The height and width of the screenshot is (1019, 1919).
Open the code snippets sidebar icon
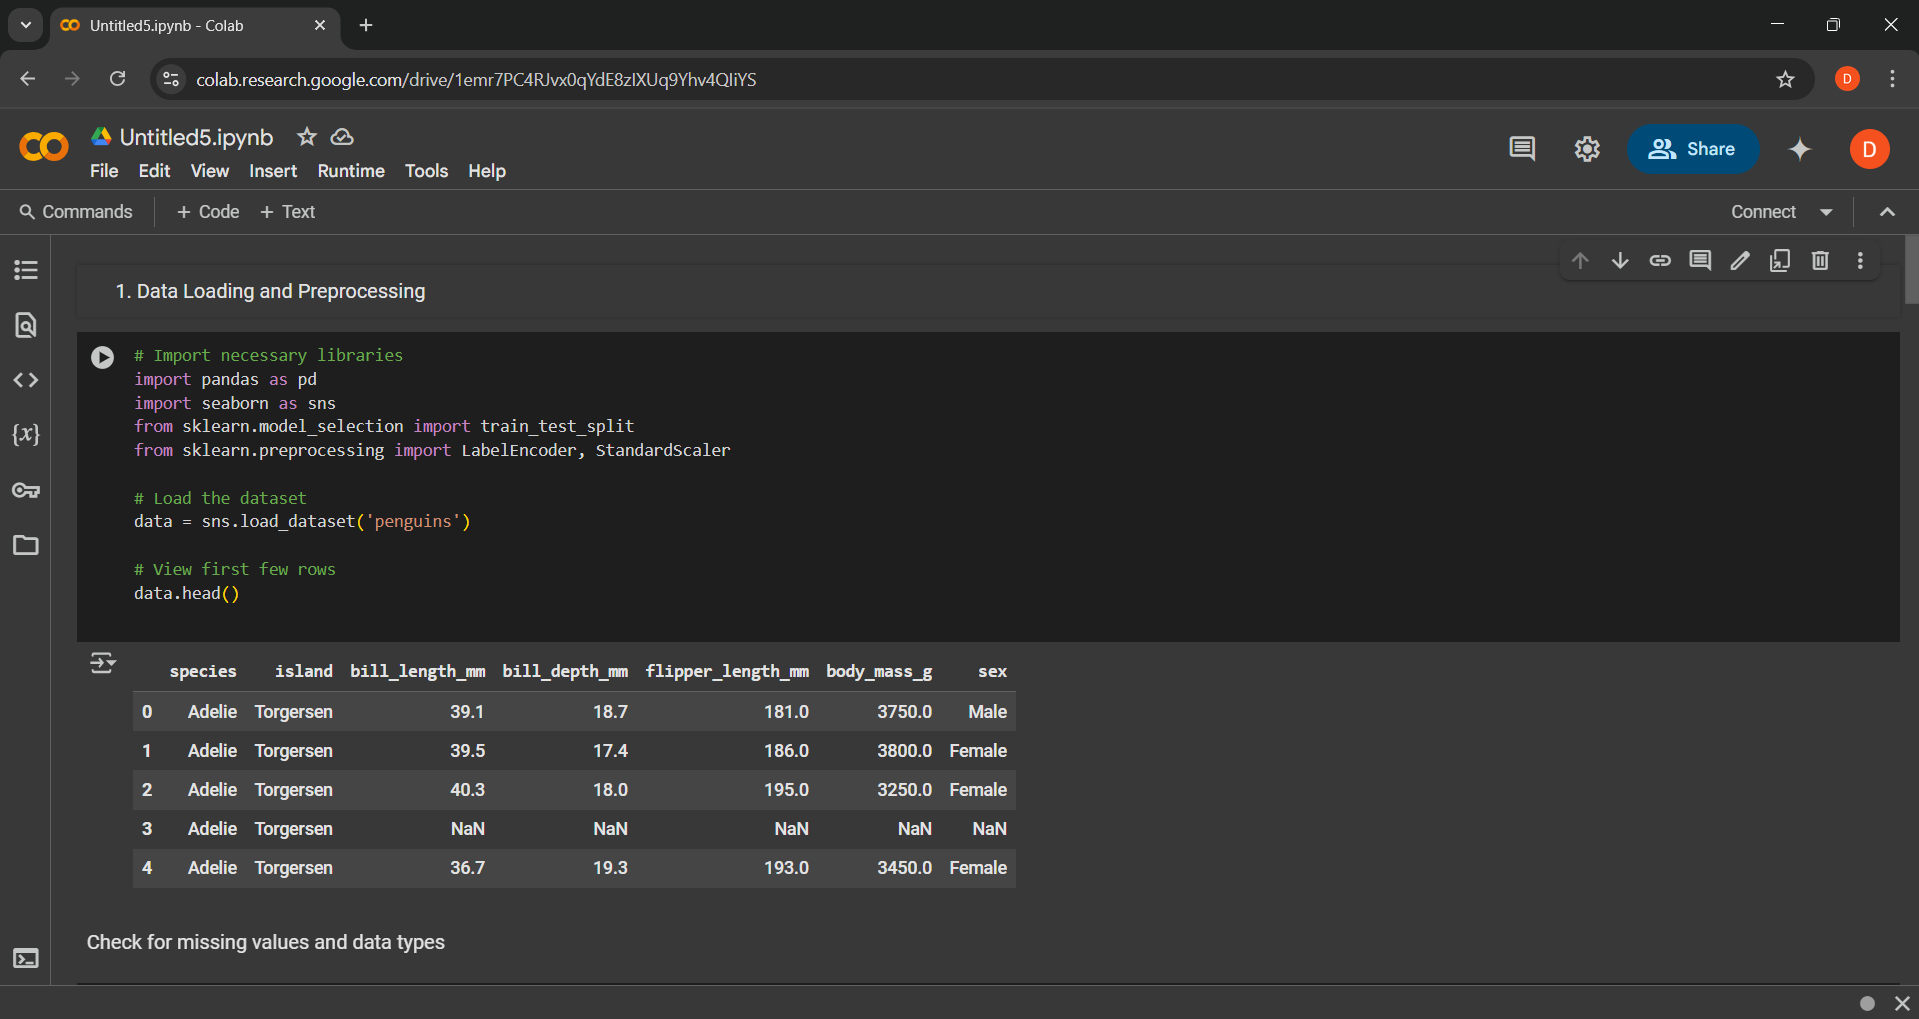click(x=26, y=380)
